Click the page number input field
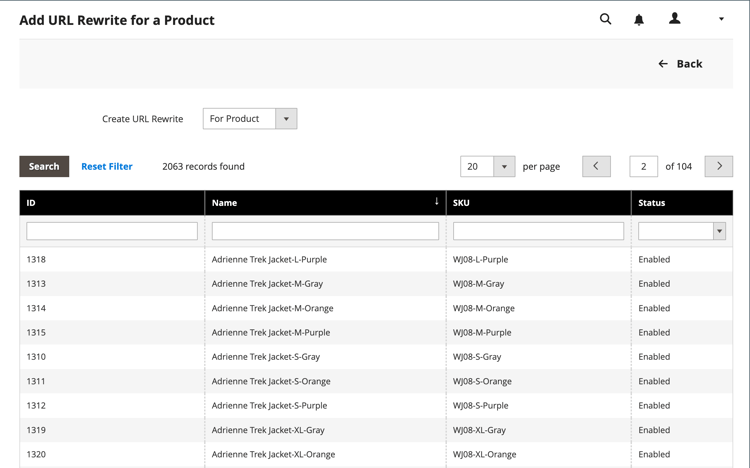Image resolution: width=750 pixels, height=468 pixels. [x=643, y=167]
